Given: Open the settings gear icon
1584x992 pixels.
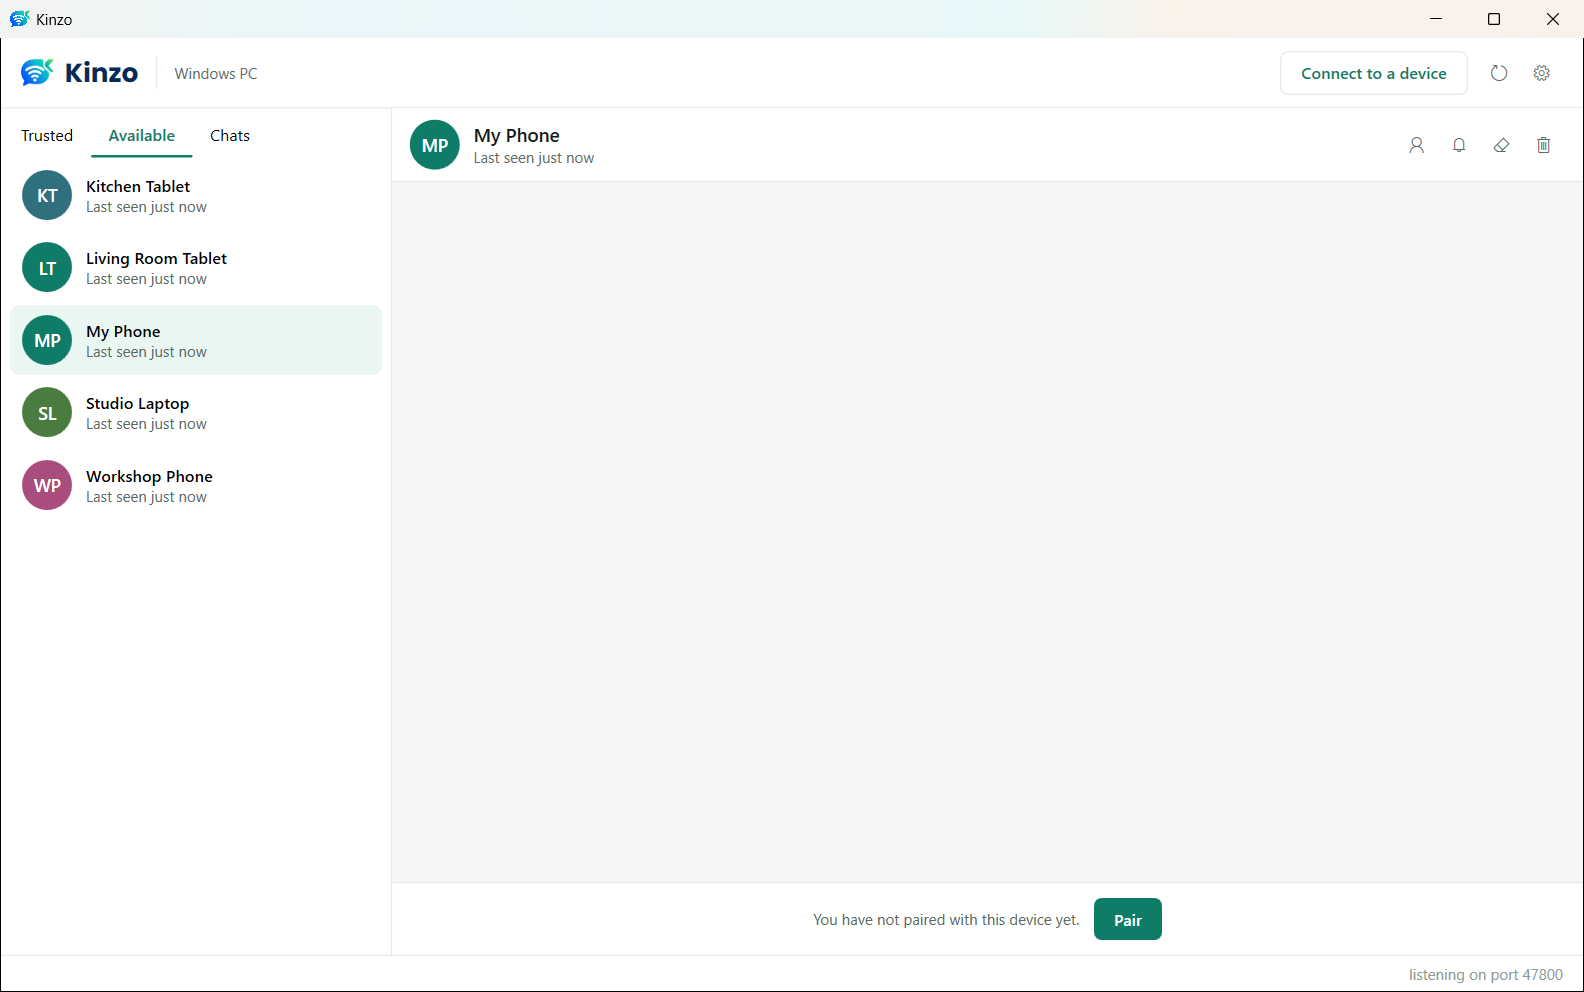Looking at the screenshot, I should (1542, 73).
